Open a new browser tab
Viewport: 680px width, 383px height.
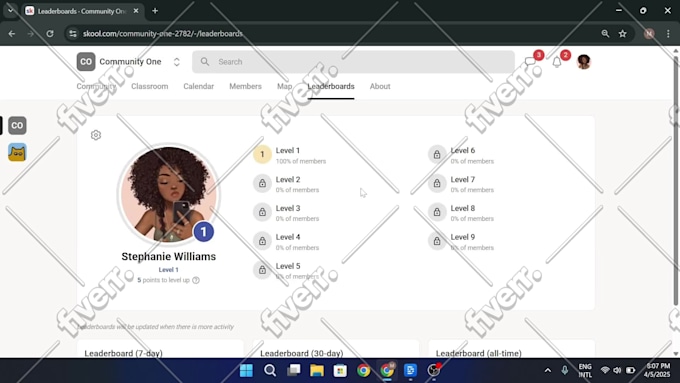click(155, 11)
